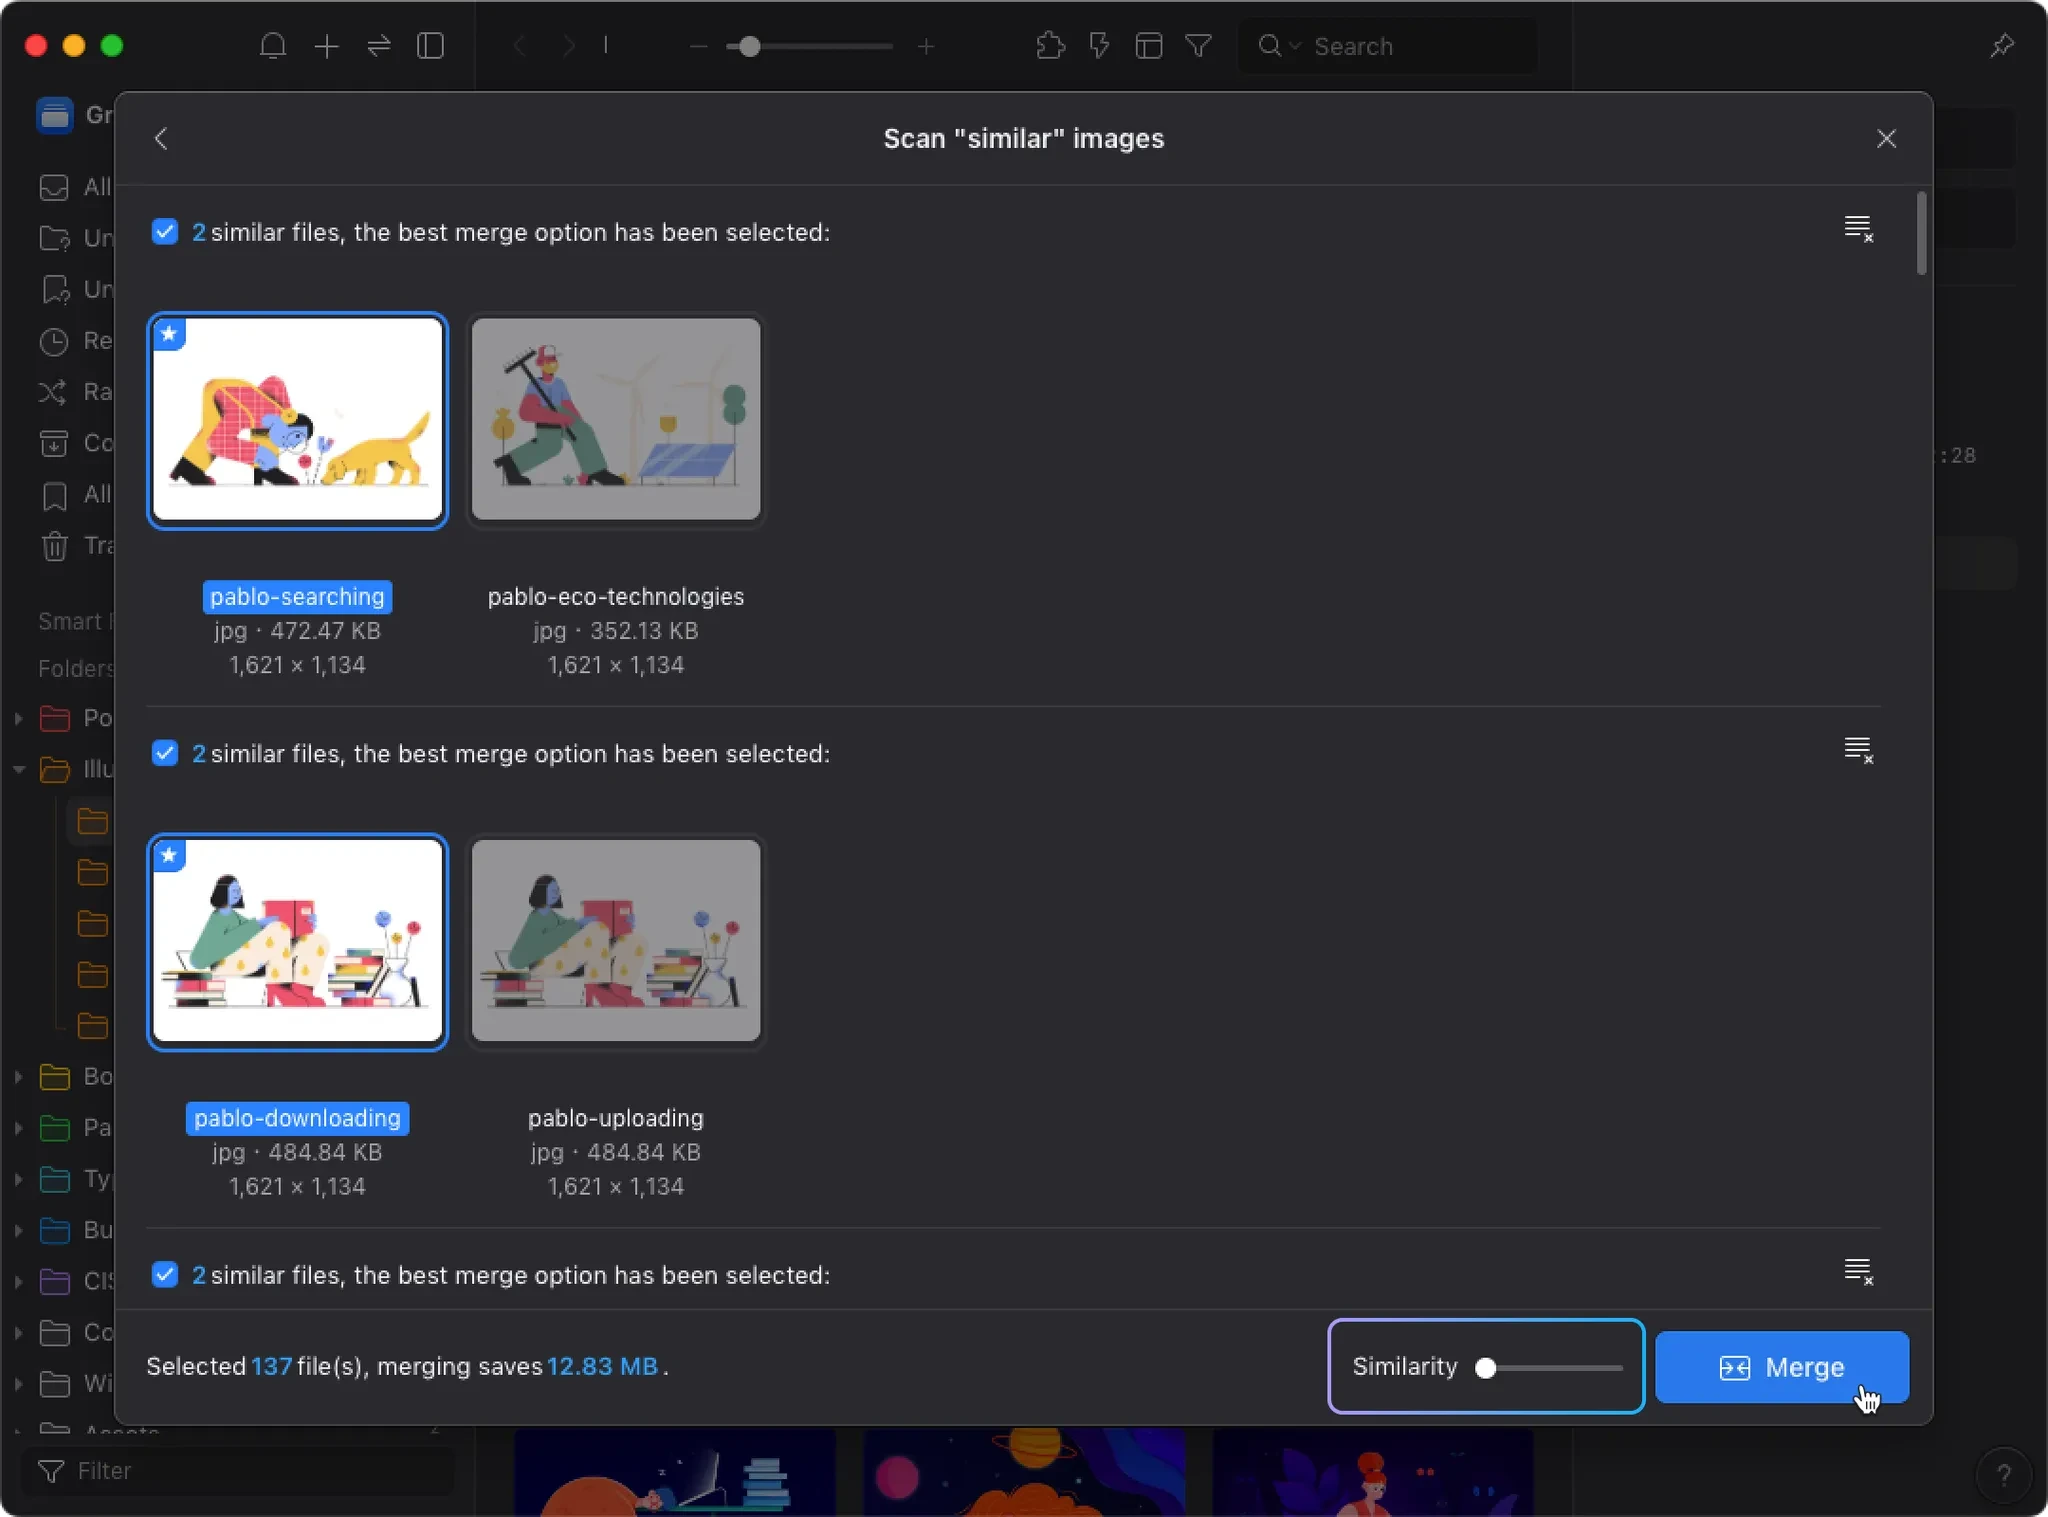Click the pablo-eco-technologies file name label
This screenshot has height=1517, width=2048.
coord(616,597)
